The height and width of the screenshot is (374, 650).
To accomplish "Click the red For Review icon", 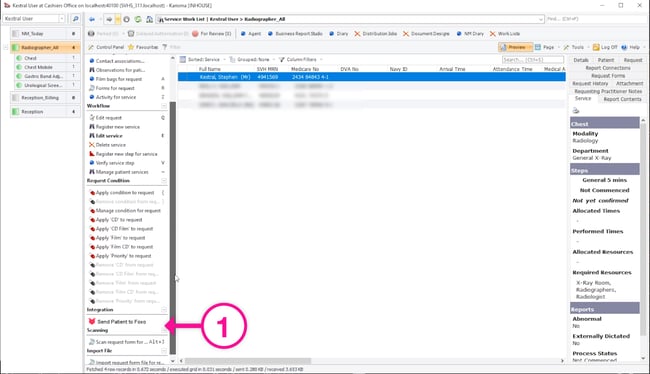I will (x=195, y=34).
